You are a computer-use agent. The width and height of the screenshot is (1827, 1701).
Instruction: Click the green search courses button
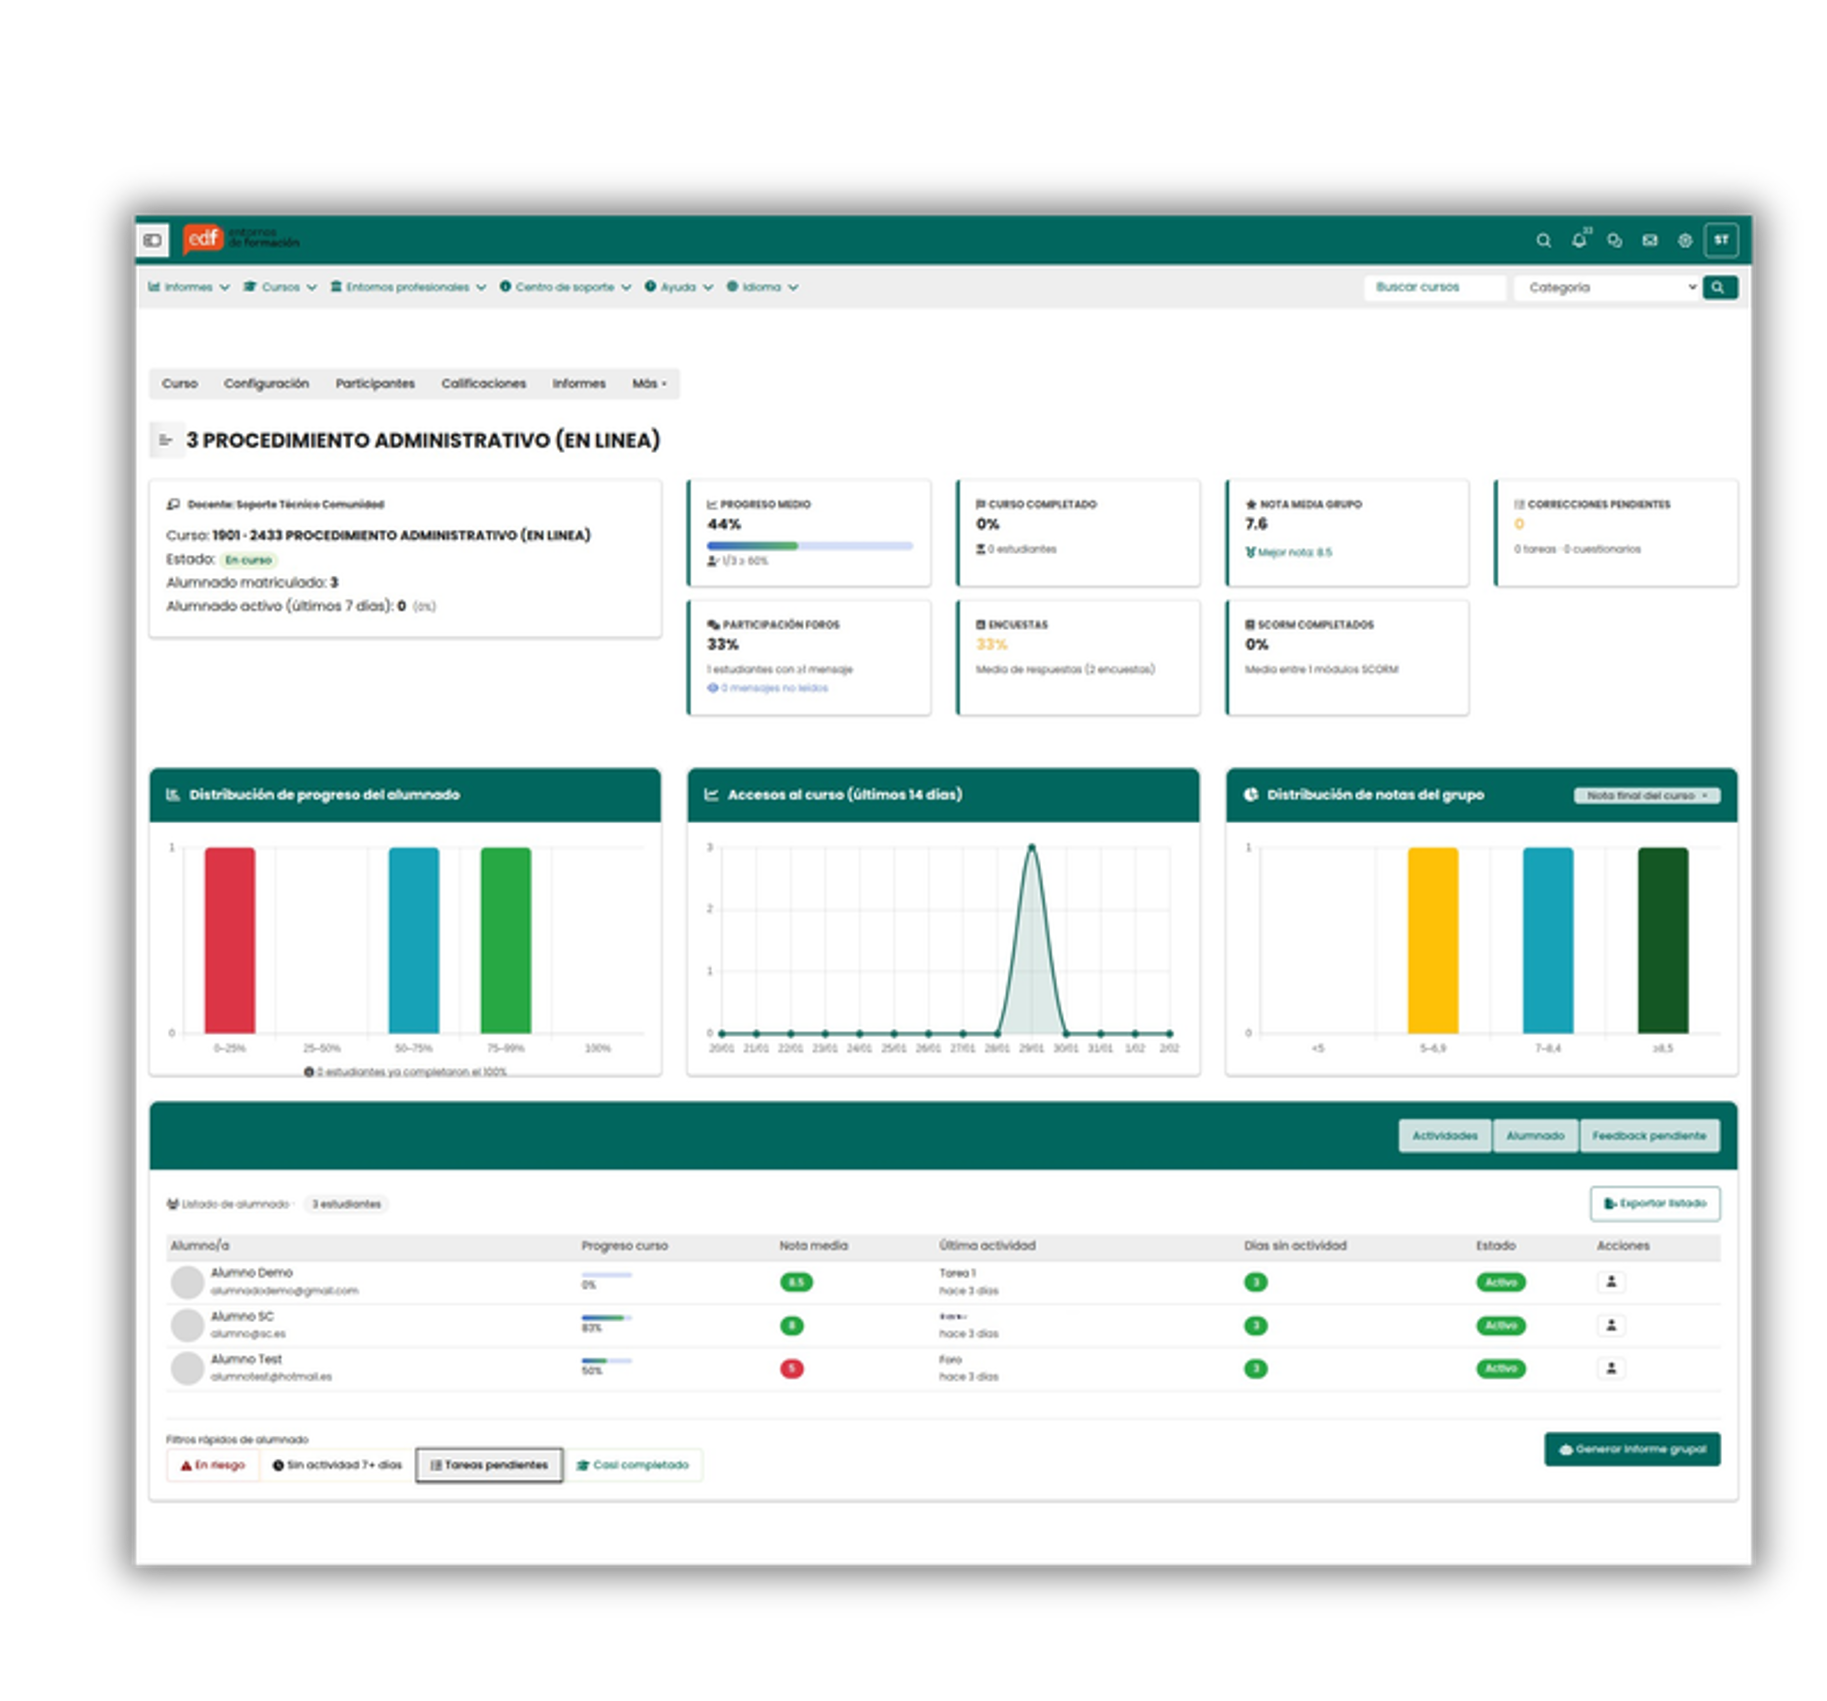click(x=1718, y=287)
